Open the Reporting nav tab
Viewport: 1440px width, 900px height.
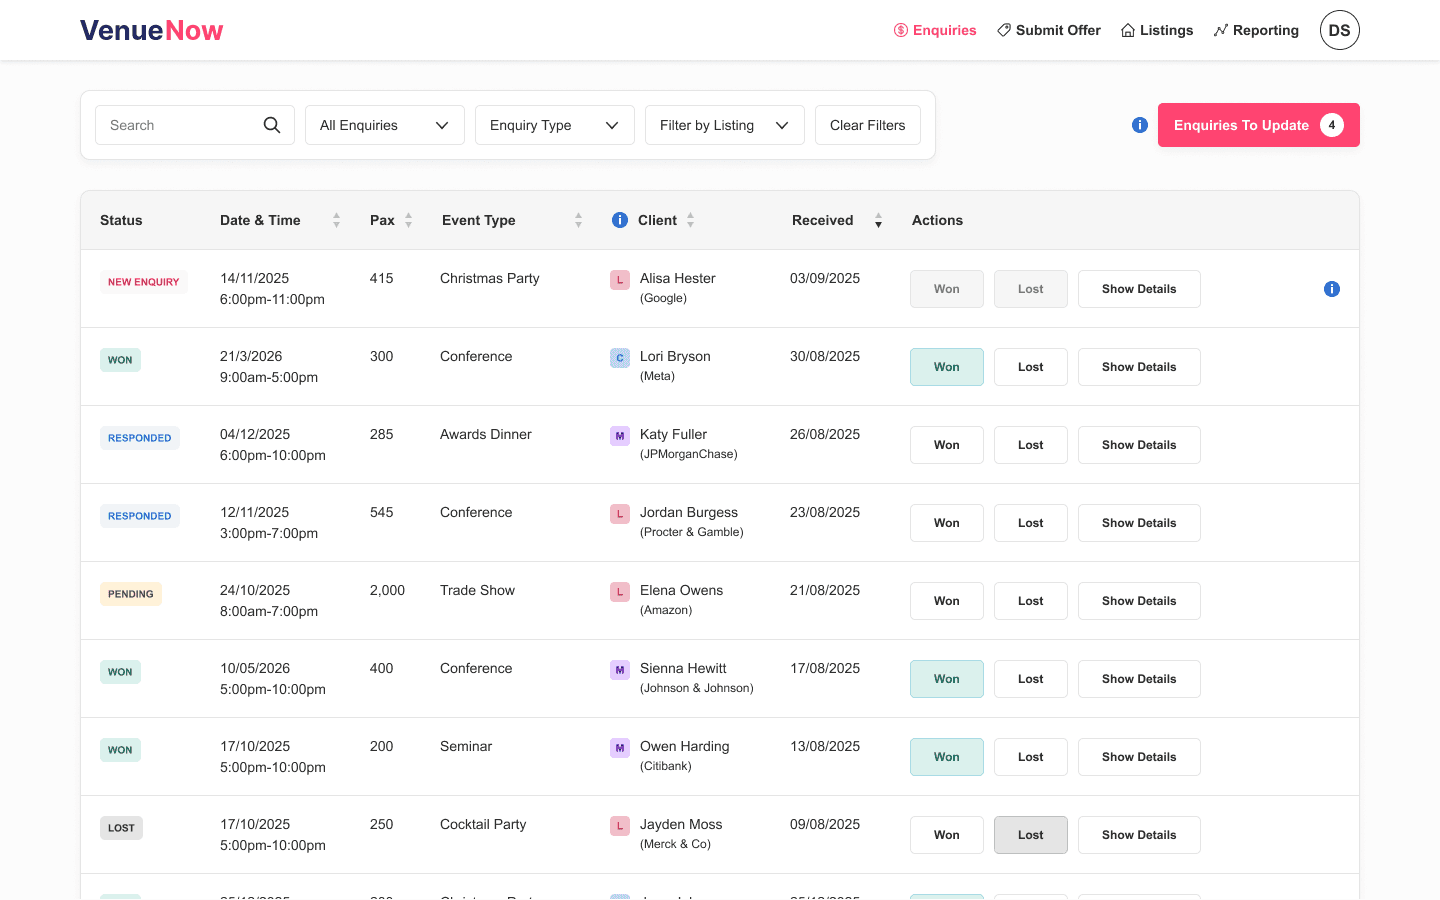[1256, 30]
